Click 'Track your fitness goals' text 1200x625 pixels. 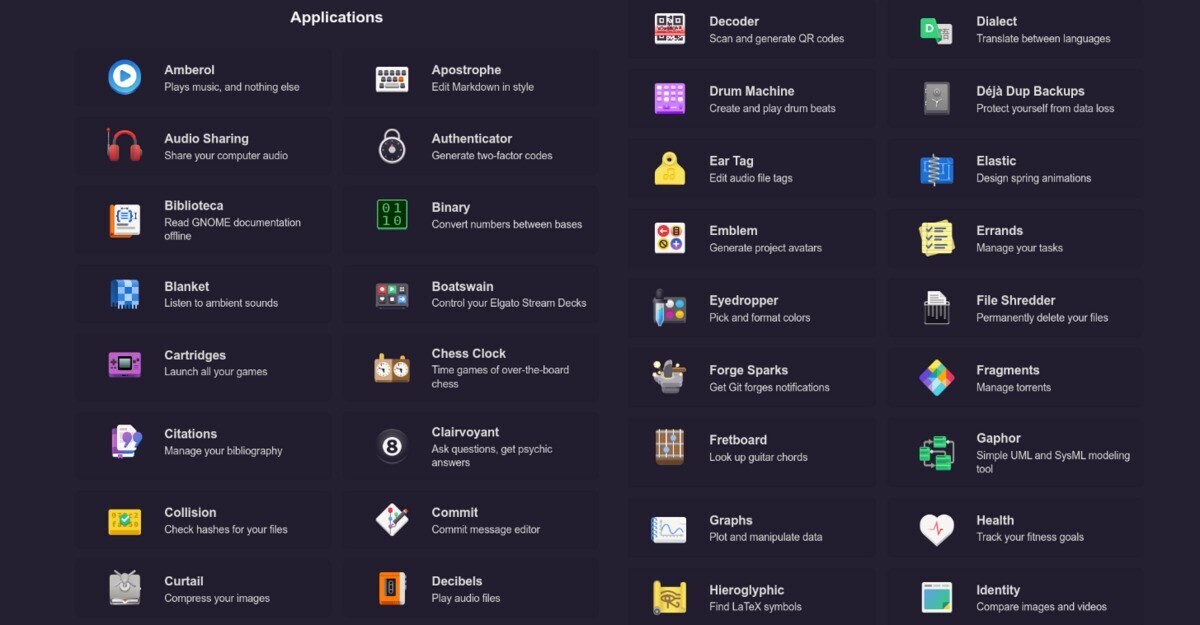(x=1030, y=537)
